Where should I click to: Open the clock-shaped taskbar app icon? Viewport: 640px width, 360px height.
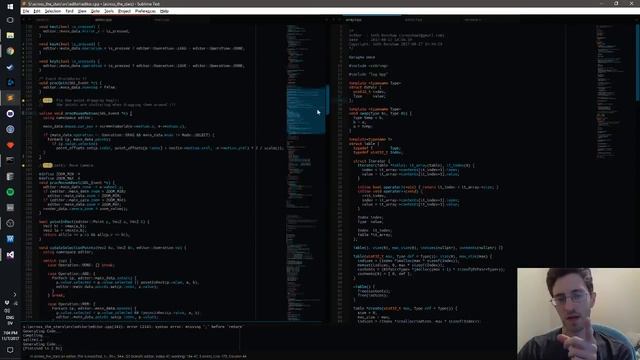pyautogui.click(x=10, y=223)
